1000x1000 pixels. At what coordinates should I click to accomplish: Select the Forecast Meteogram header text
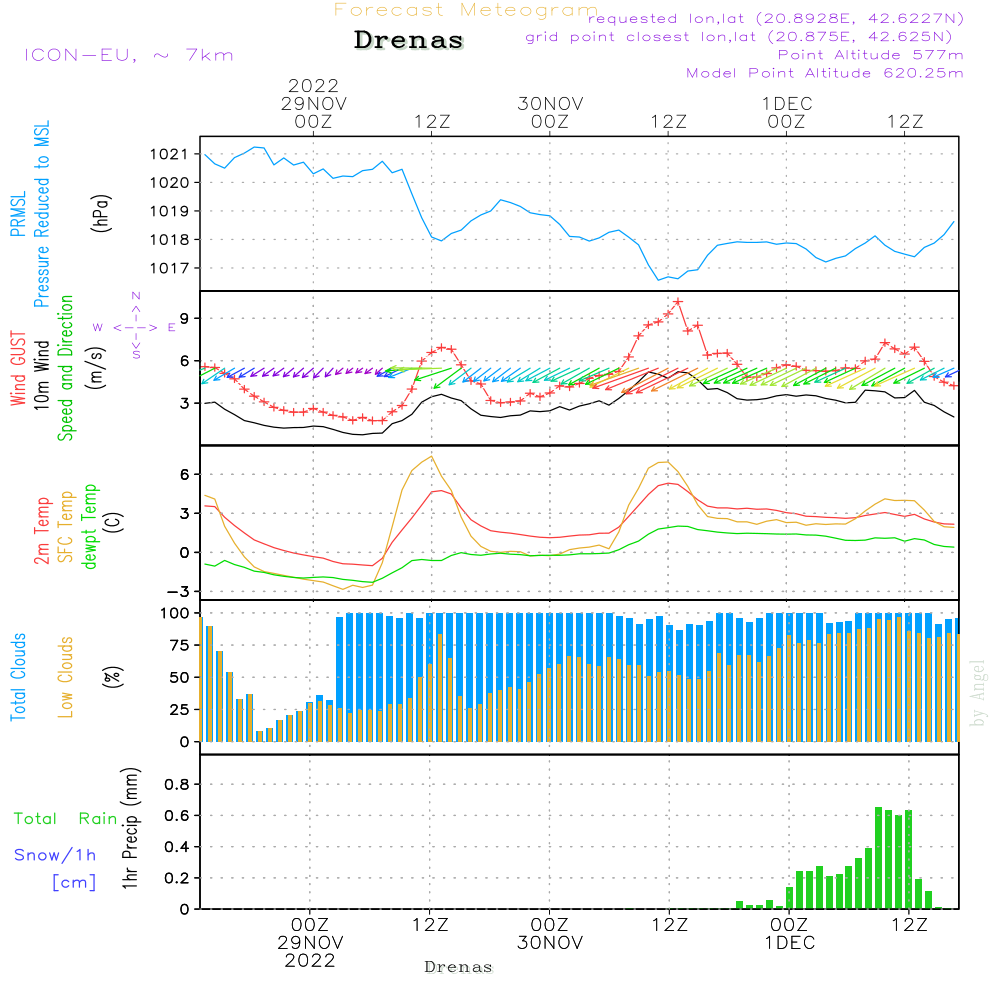point(466,10)
